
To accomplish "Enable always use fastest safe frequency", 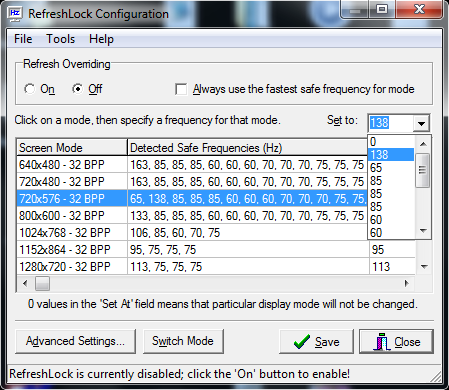I will pyautogui.click(x=181, y=89).
